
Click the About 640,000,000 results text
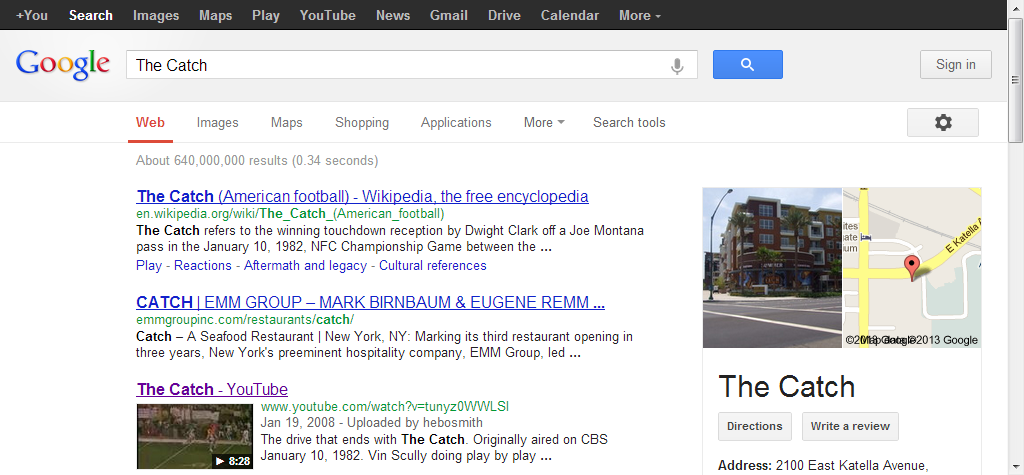point(257,161)
